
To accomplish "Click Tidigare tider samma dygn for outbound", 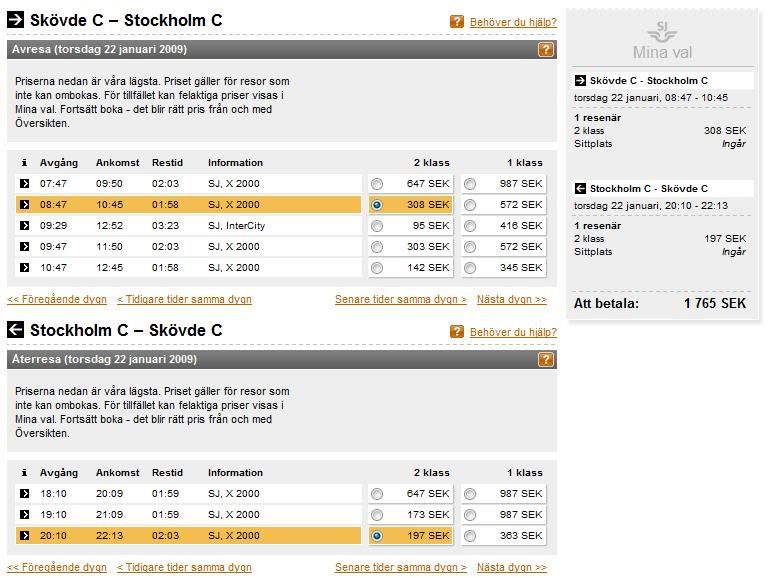I will [x=184, y=299].
